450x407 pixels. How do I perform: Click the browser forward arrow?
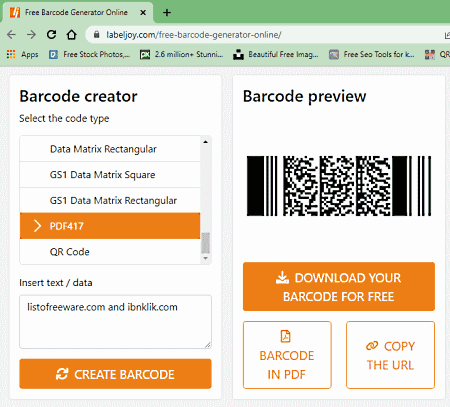(x=31, y=35)
